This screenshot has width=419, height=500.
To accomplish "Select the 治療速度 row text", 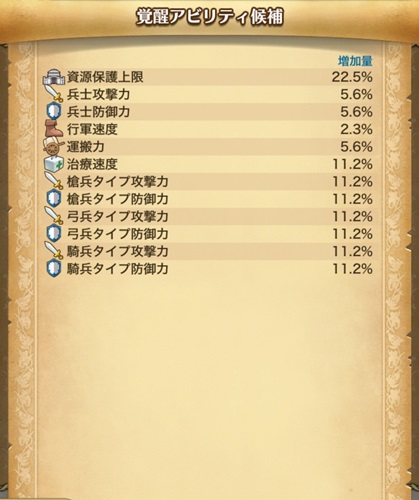I will coord(92,164).
